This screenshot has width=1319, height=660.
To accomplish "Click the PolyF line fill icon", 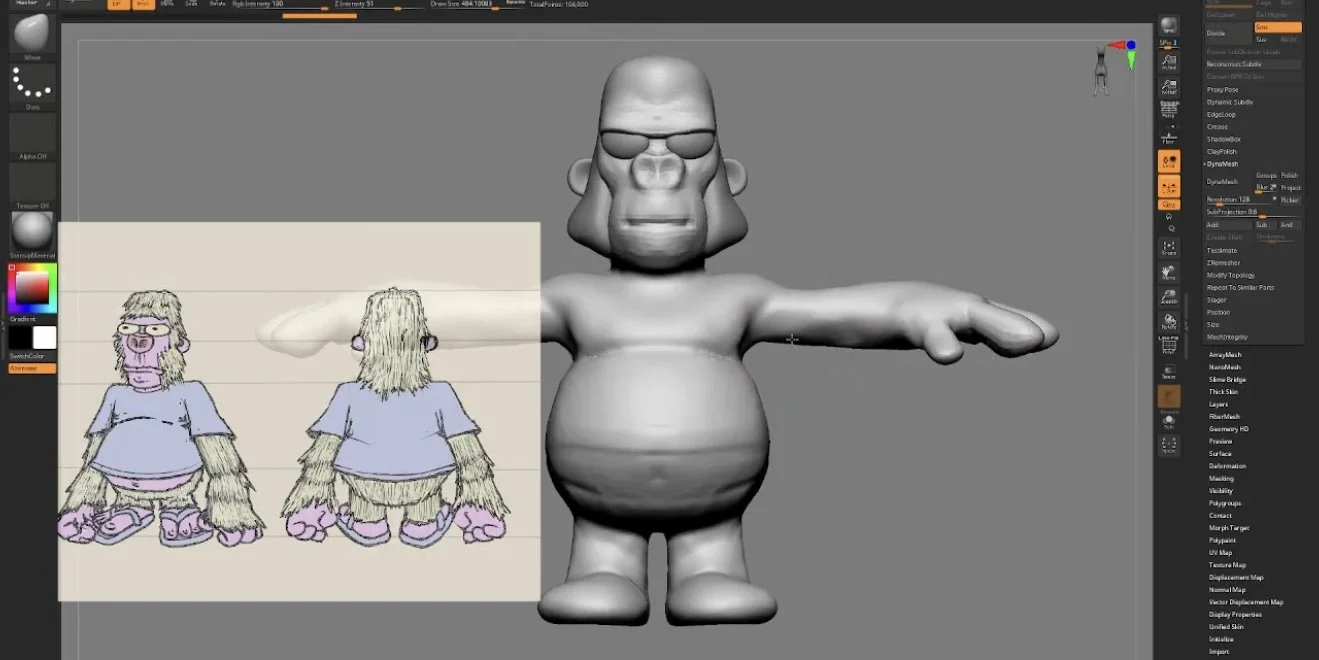I will (x=1168, y=347).
